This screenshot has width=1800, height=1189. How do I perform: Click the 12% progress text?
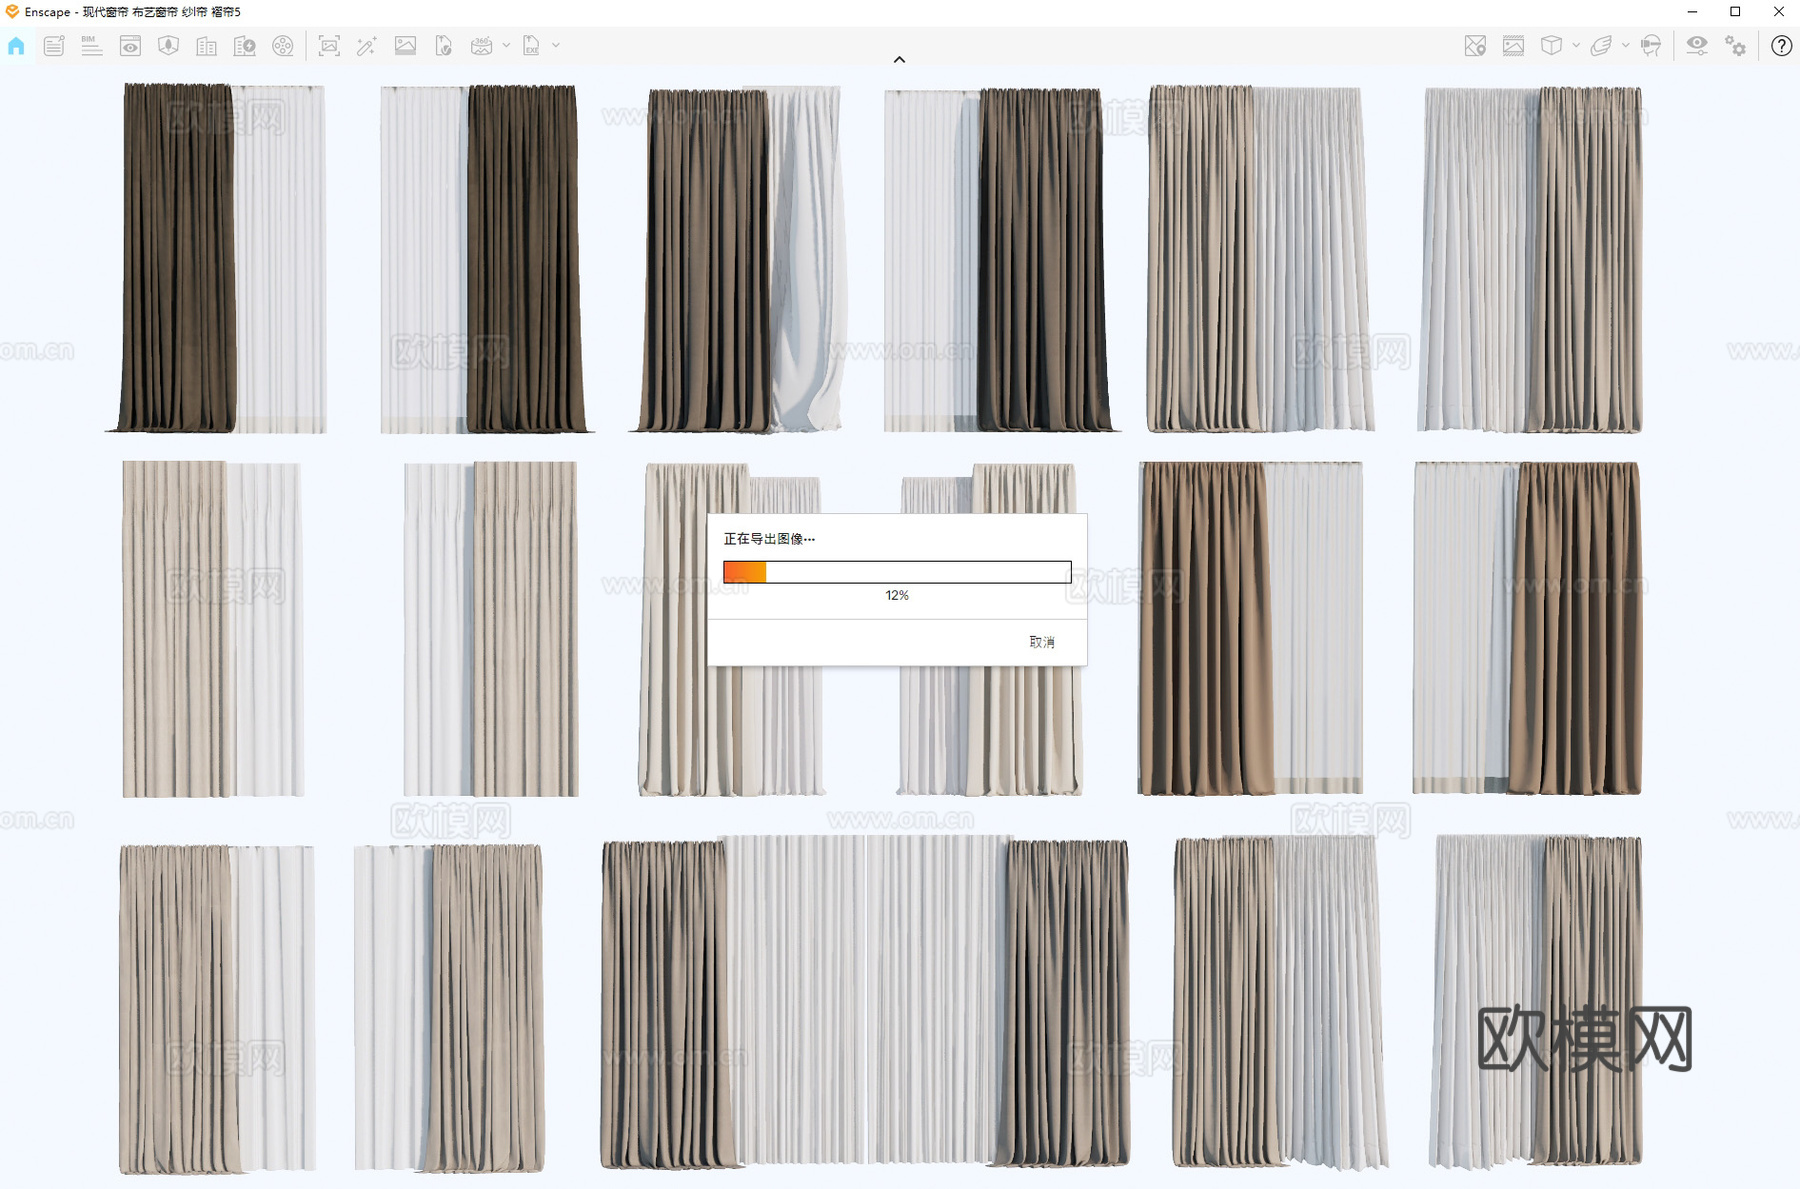coord(897,595)
